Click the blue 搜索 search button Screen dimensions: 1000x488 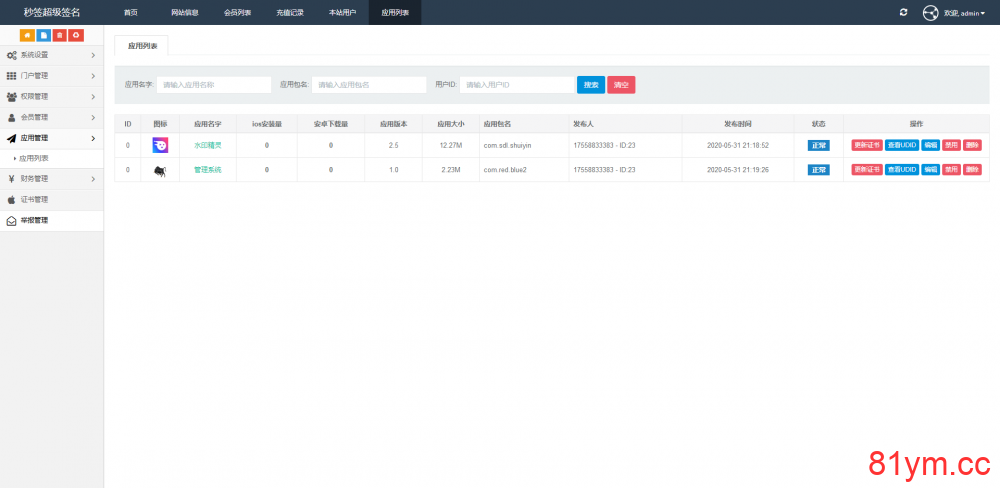click(591, 85)
